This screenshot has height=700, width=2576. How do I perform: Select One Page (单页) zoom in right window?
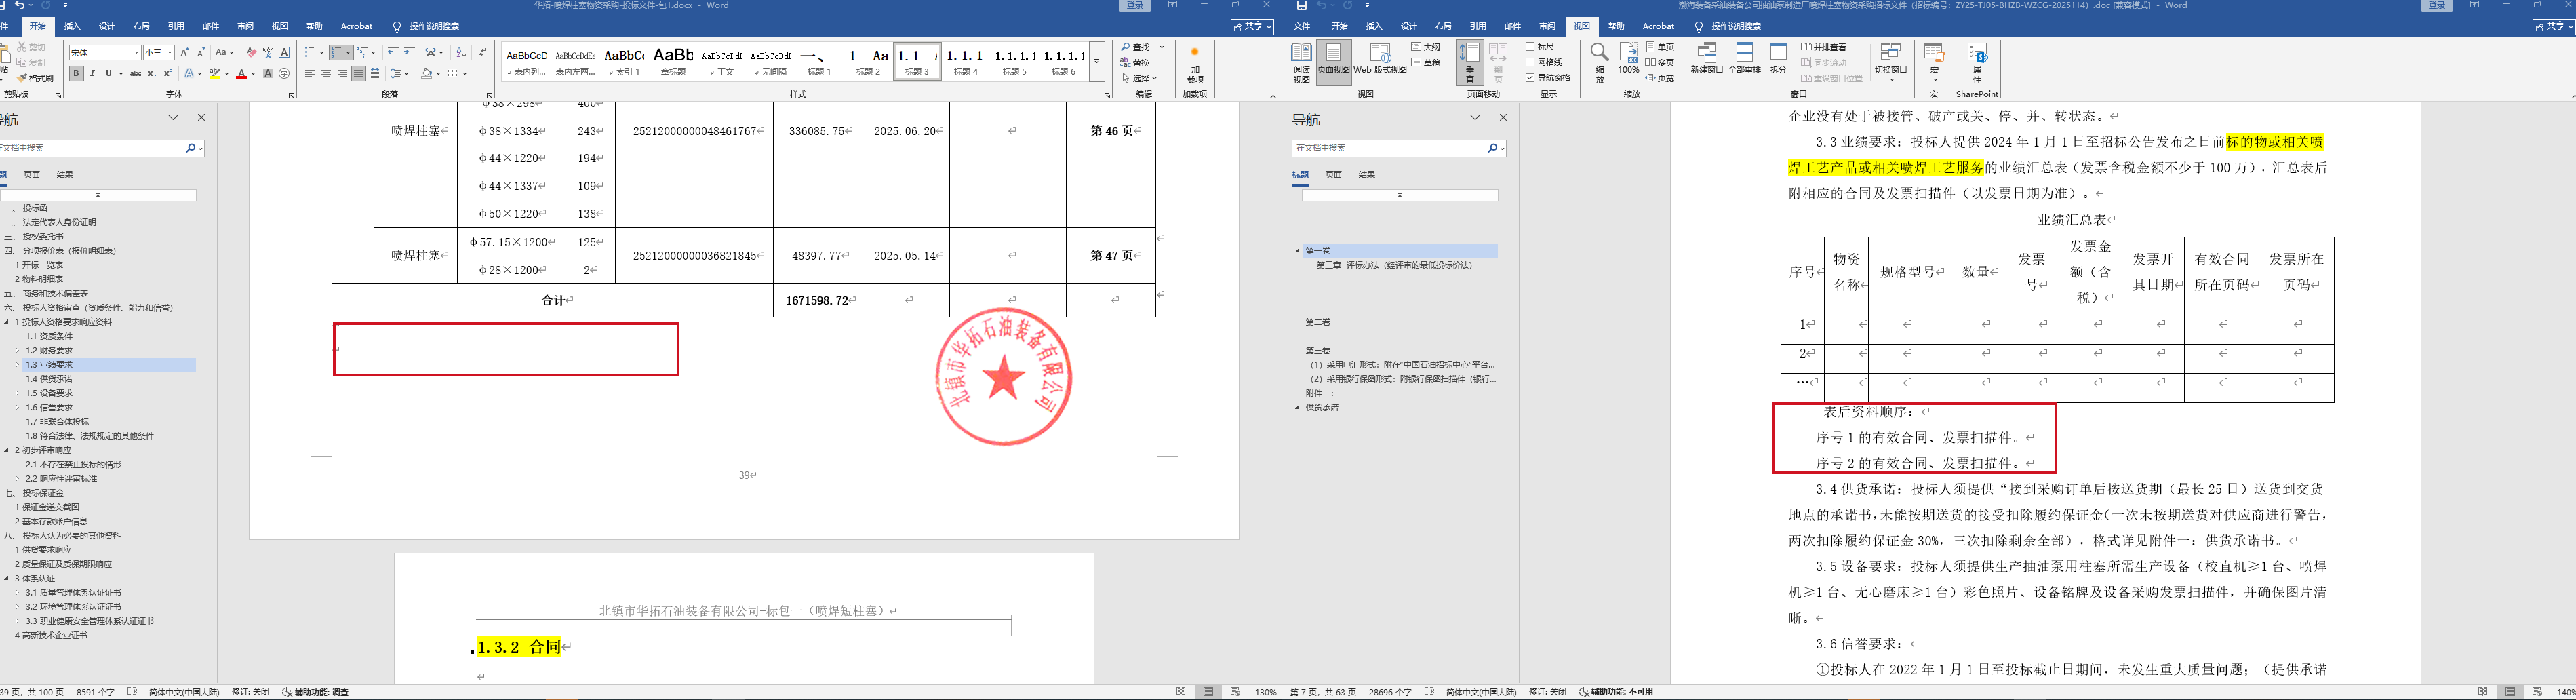(x=1660, y=47)
